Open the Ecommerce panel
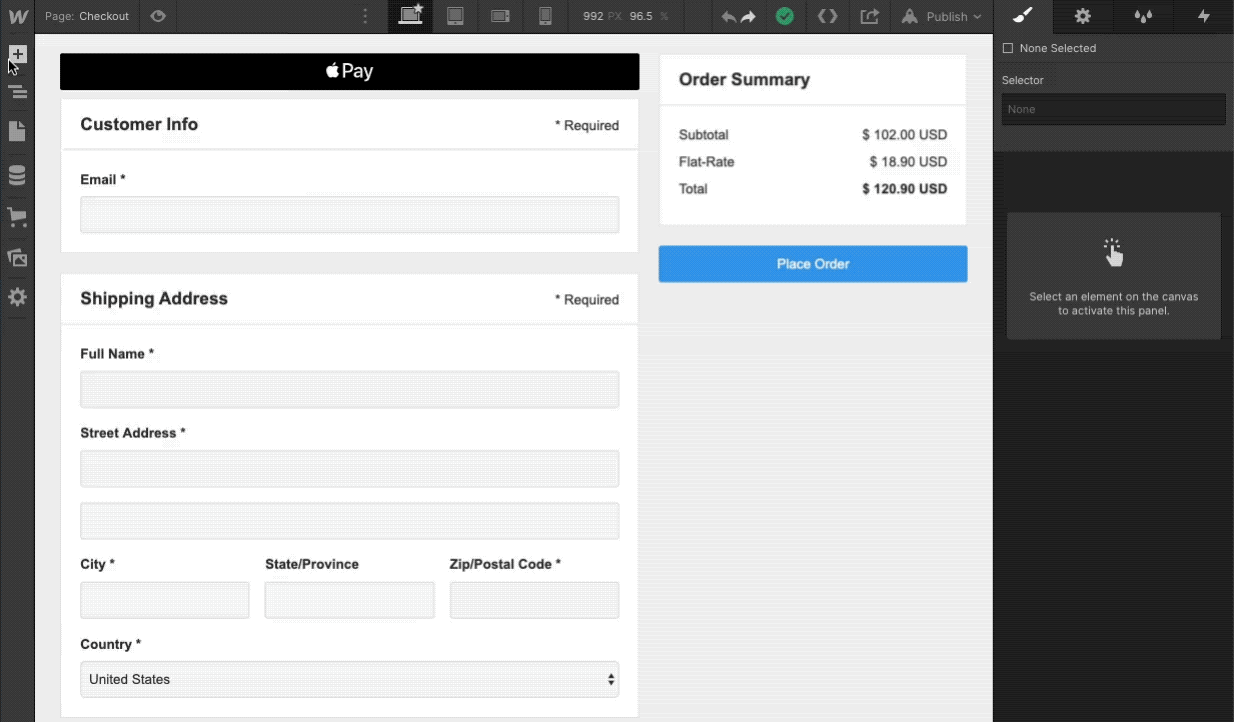Screen dimensions: 1234x722 (x=17, y=217)
